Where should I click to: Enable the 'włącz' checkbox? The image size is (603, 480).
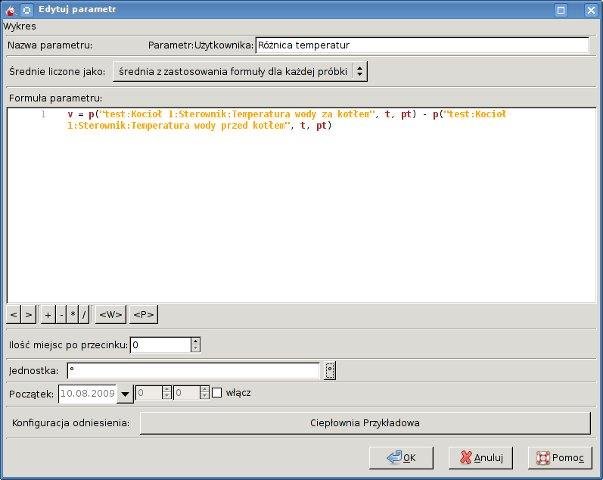coord(217,393)
